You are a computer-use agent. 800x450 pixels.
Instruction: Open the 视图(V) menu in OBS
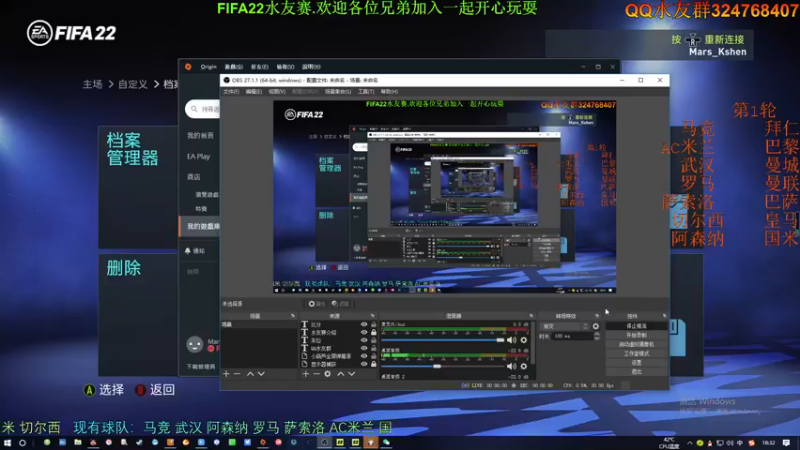(277, 92)
